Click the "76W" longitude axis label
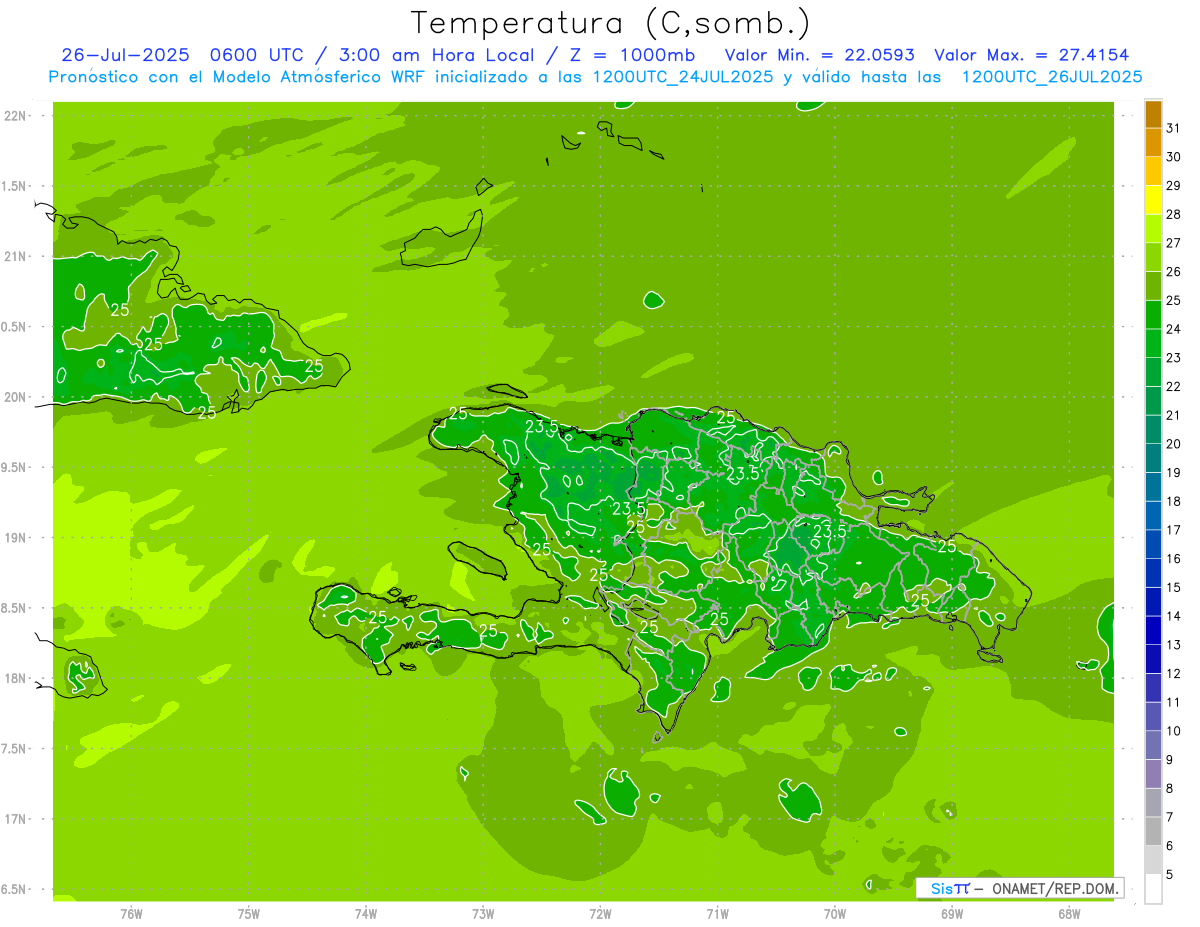 [x=132, y=914]
